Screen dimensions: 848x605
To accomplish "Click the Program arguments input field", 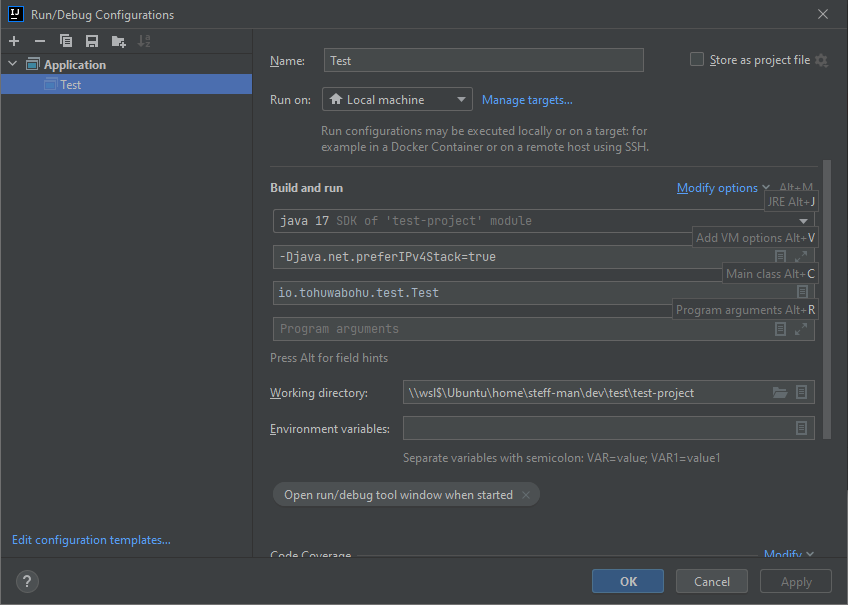I will (x=520, y=329).
